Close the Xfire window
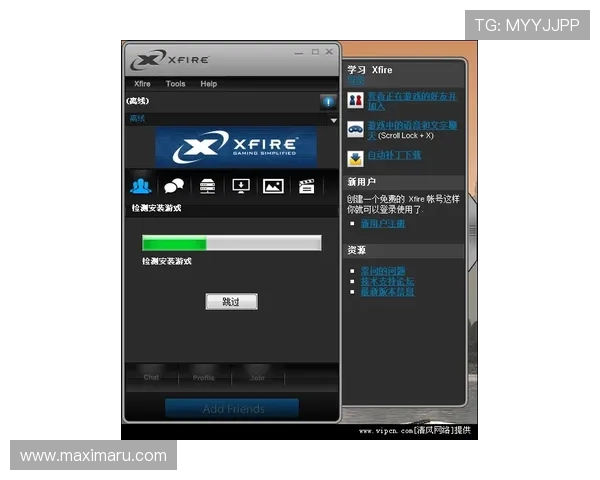Image resolution: width=600 pixels, height=480 pixels. [x=329, y=52]
